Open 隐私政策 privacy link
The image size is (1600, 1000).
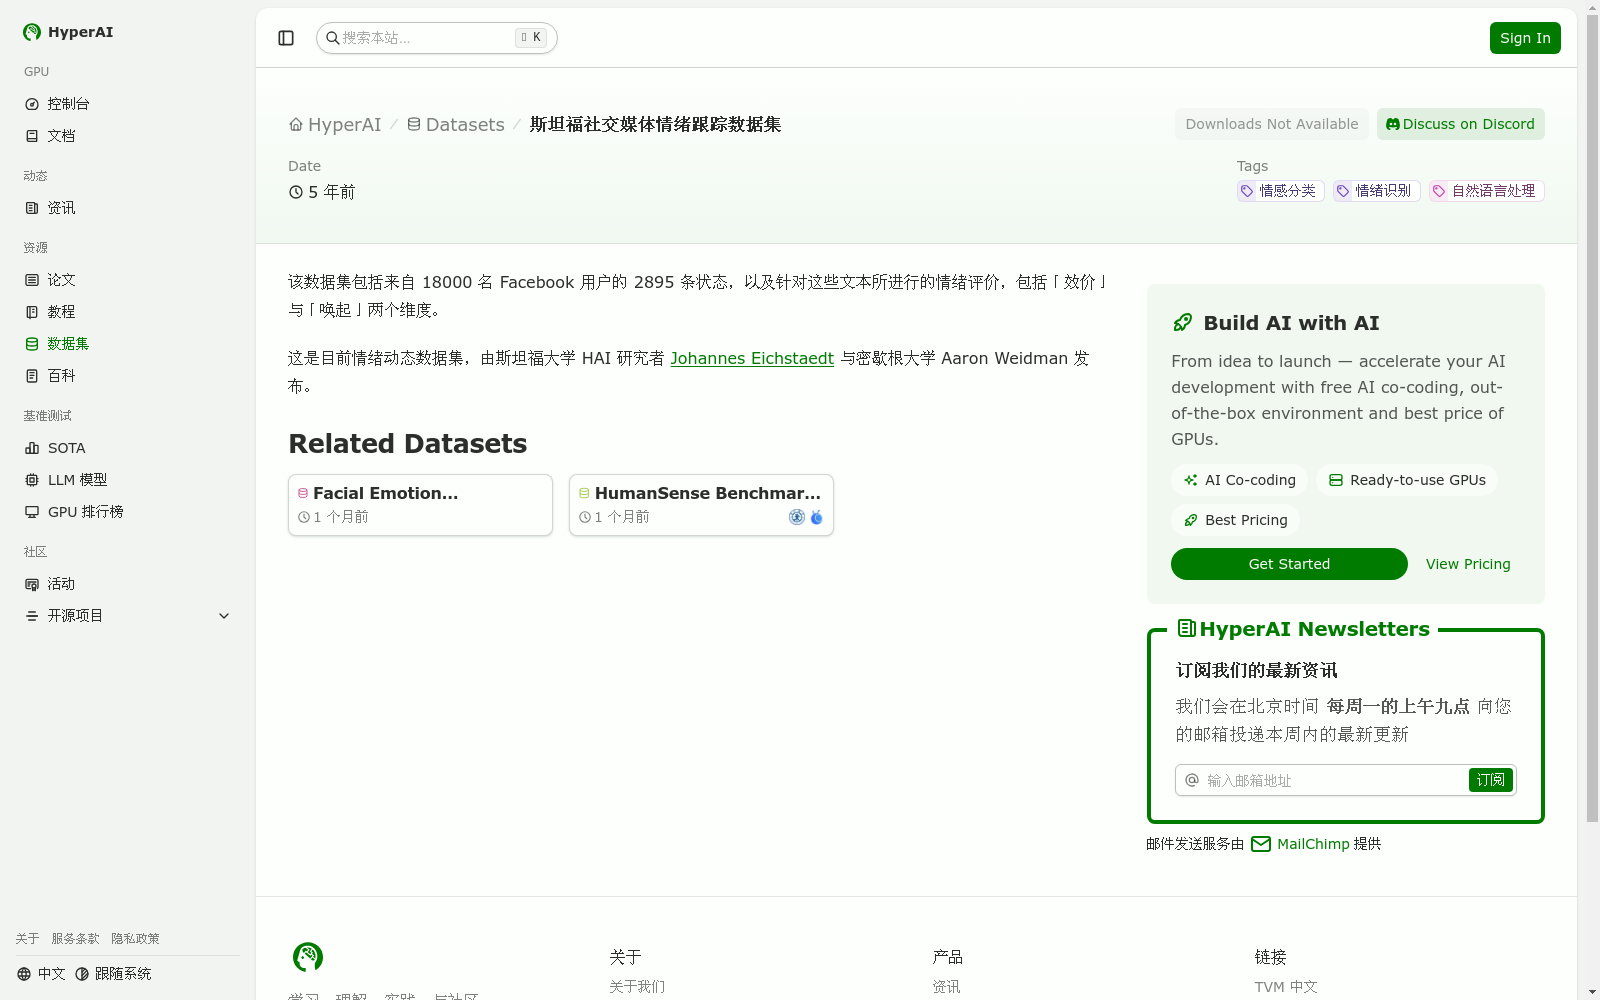click(x=135, y=939)
